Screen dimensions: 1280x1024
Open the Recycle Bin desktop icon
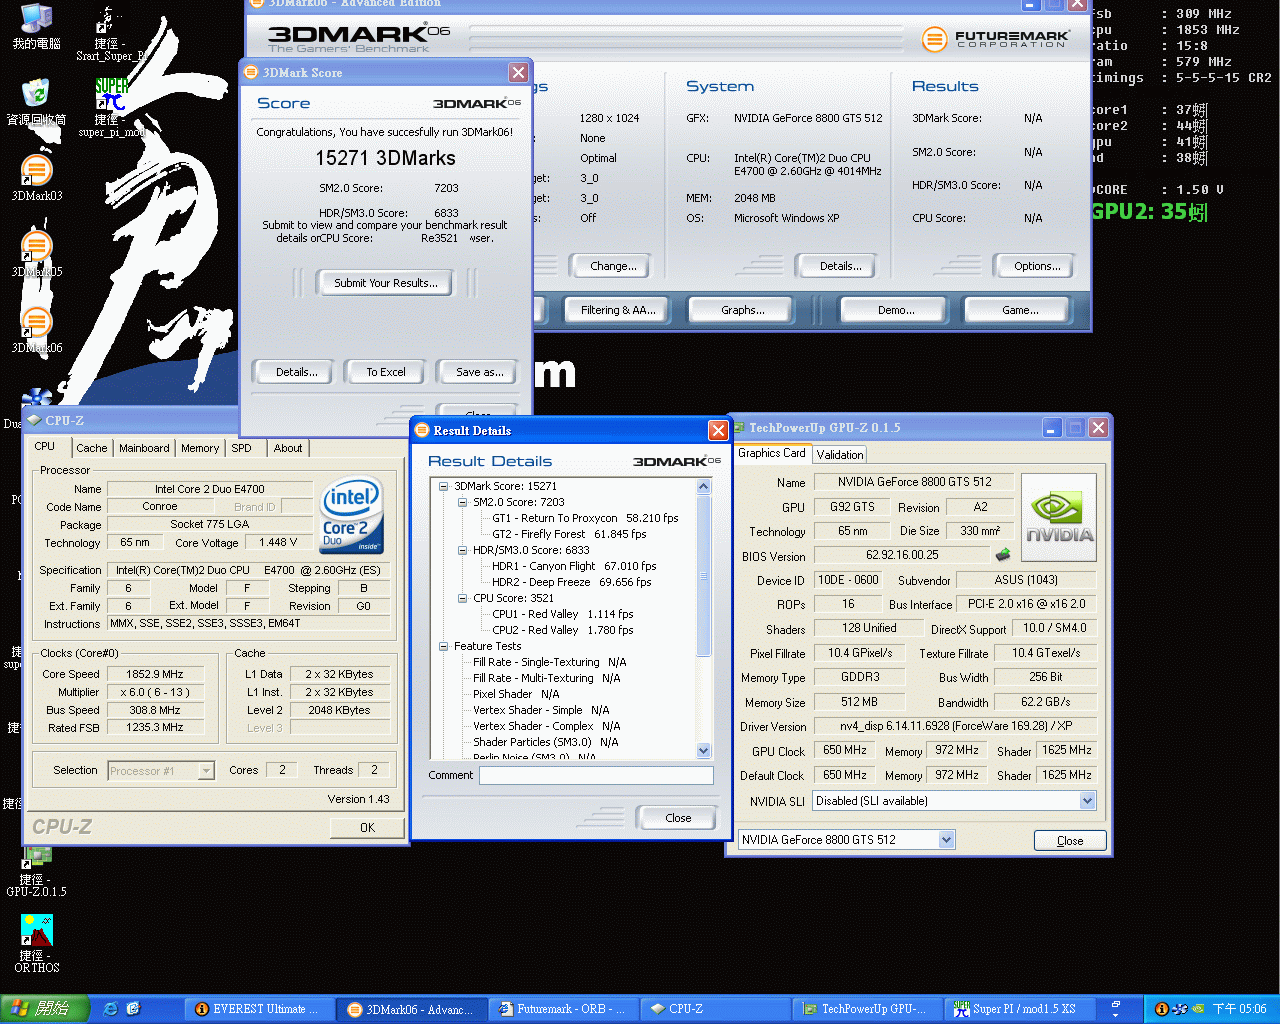click(37, 102)
